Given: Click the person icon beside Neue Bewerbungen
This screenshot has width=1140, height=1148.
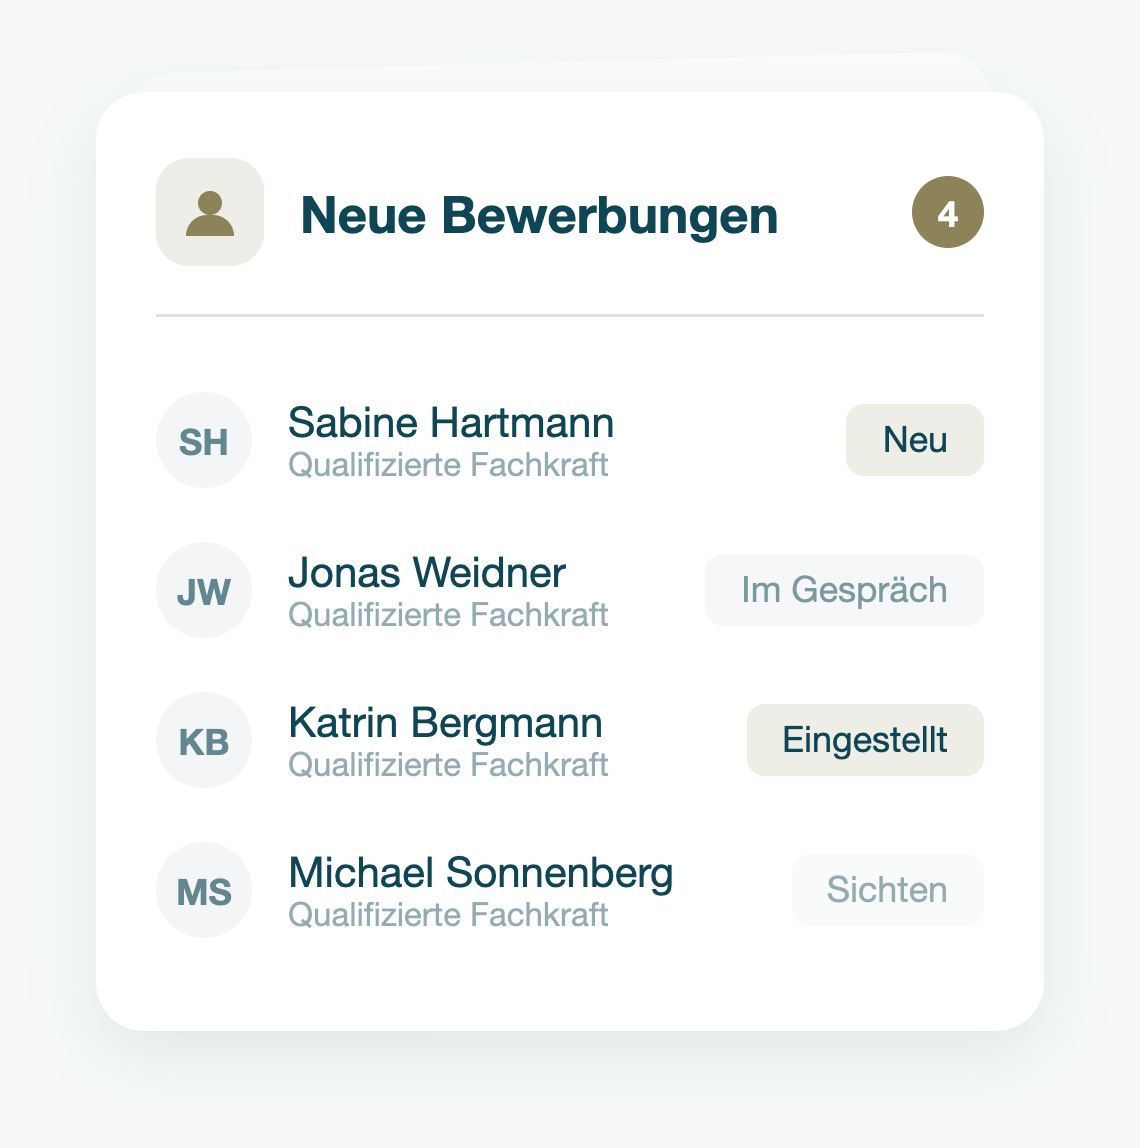Looking at the screenshot, I should (x=209, y=212).
